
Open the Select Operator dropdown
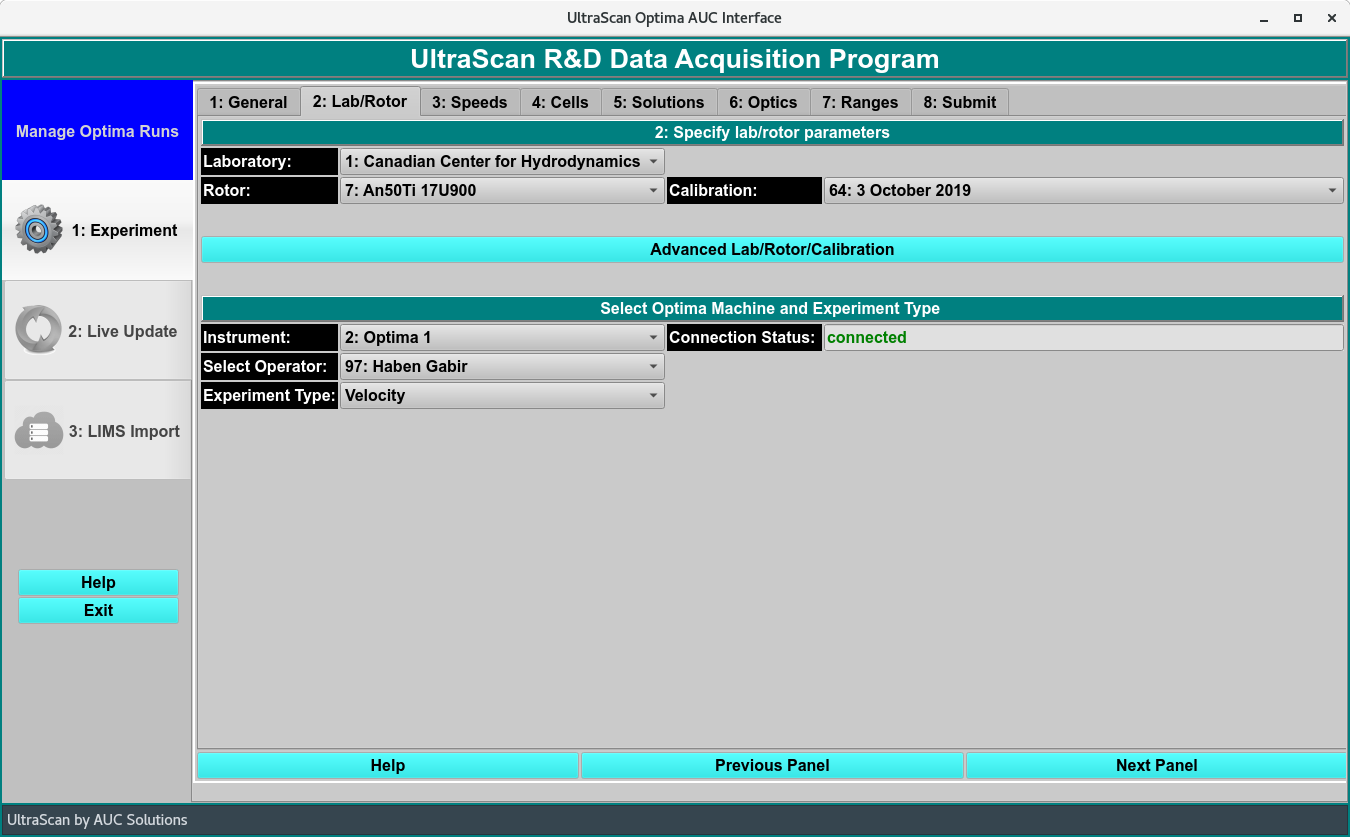click(x=501, y=366)
